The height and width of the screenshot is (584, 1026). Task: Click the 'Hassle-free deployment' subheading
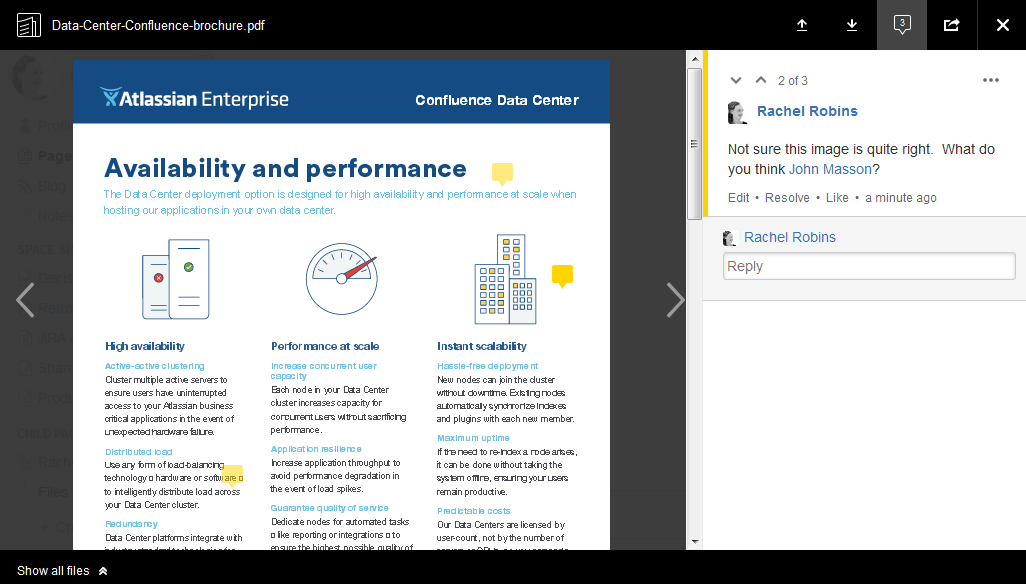click(487, 366)
